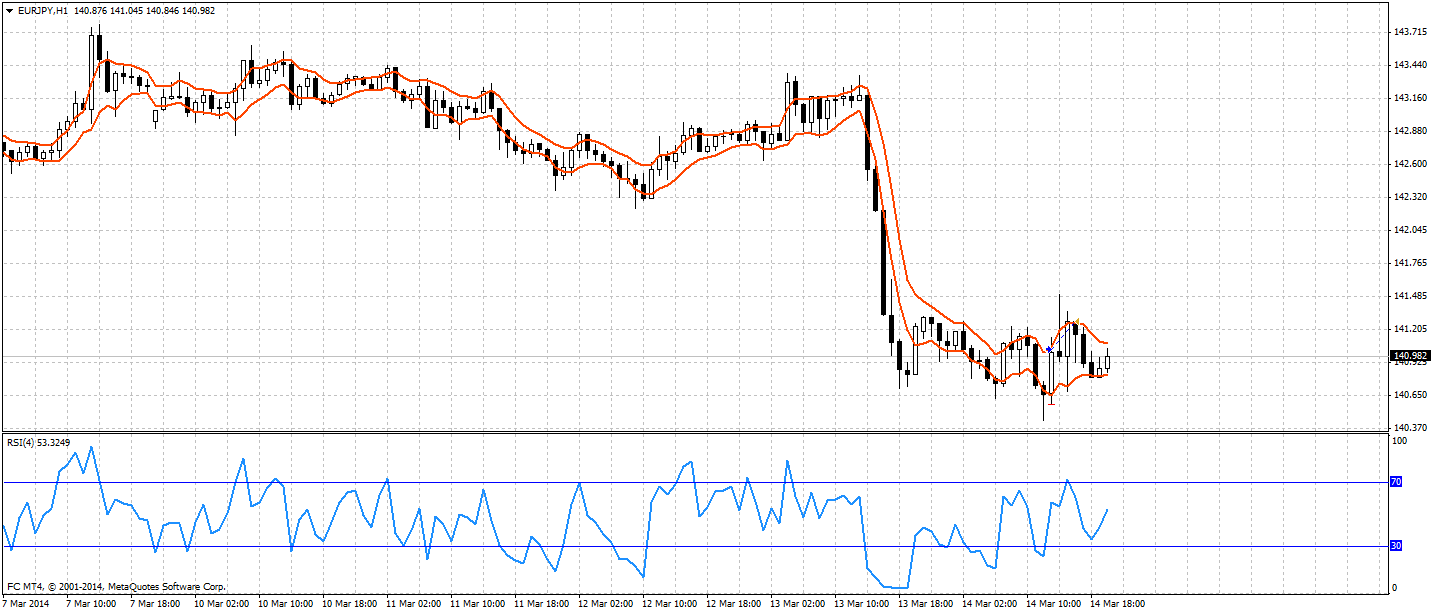This screenshot has width=1431, height=612.
Task: Click price scale value 142.880
Action: [x=1409, y=131]
